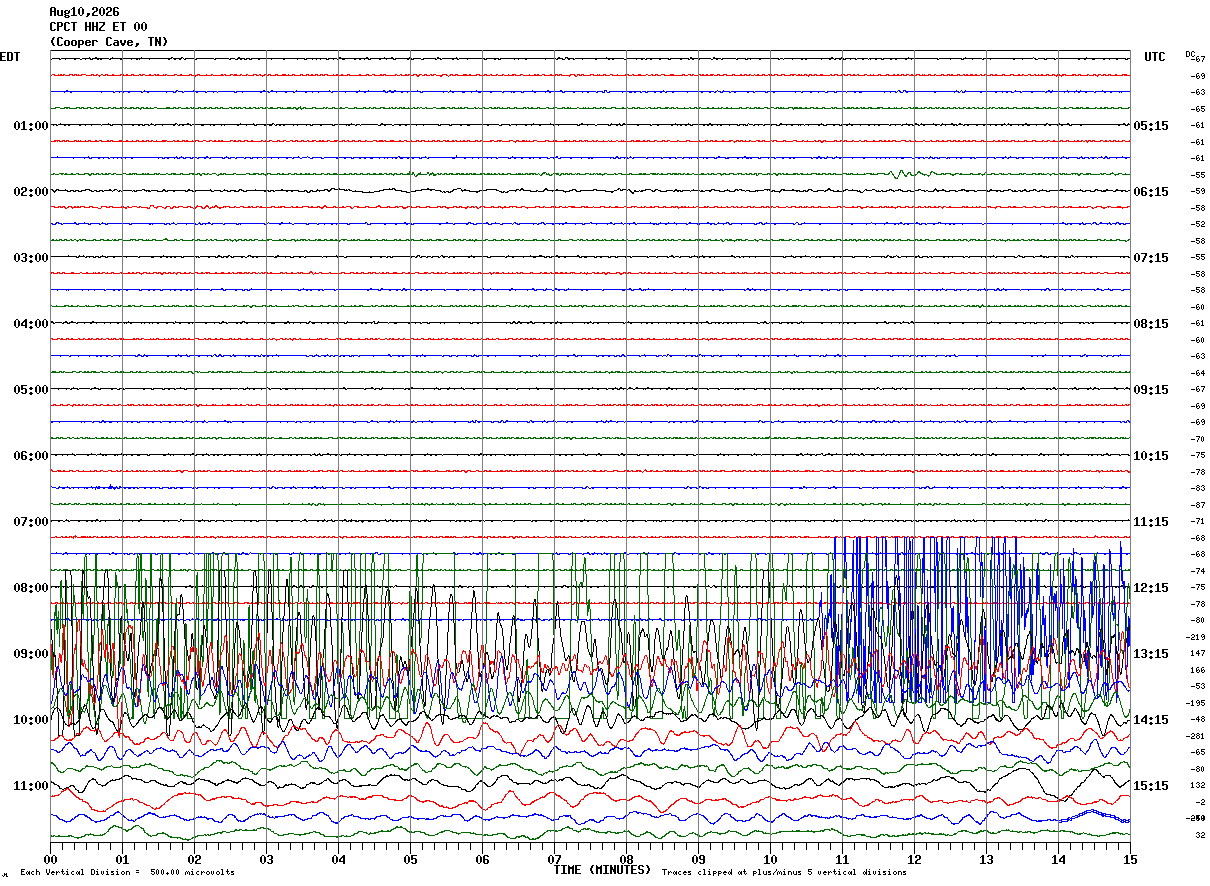Click the EDT timezone label
Viewport: 1210px width, 886px height.
pyautogui.click(x=9, y=57)
